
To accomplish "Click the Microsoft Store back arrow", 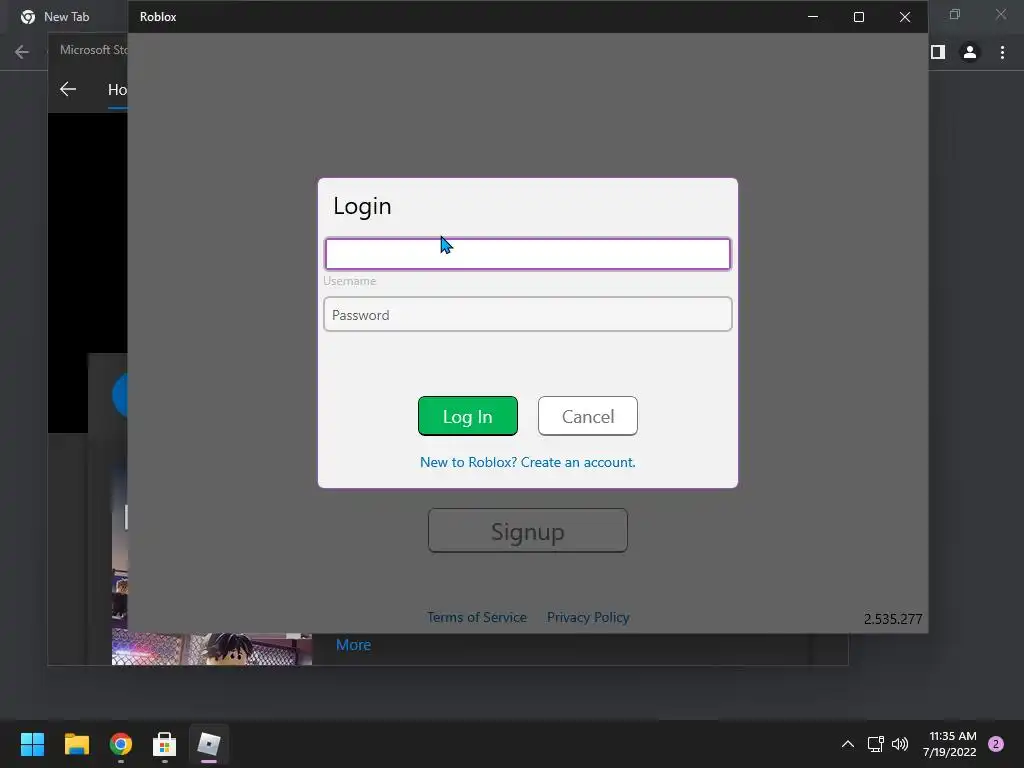I will point(68,89).
